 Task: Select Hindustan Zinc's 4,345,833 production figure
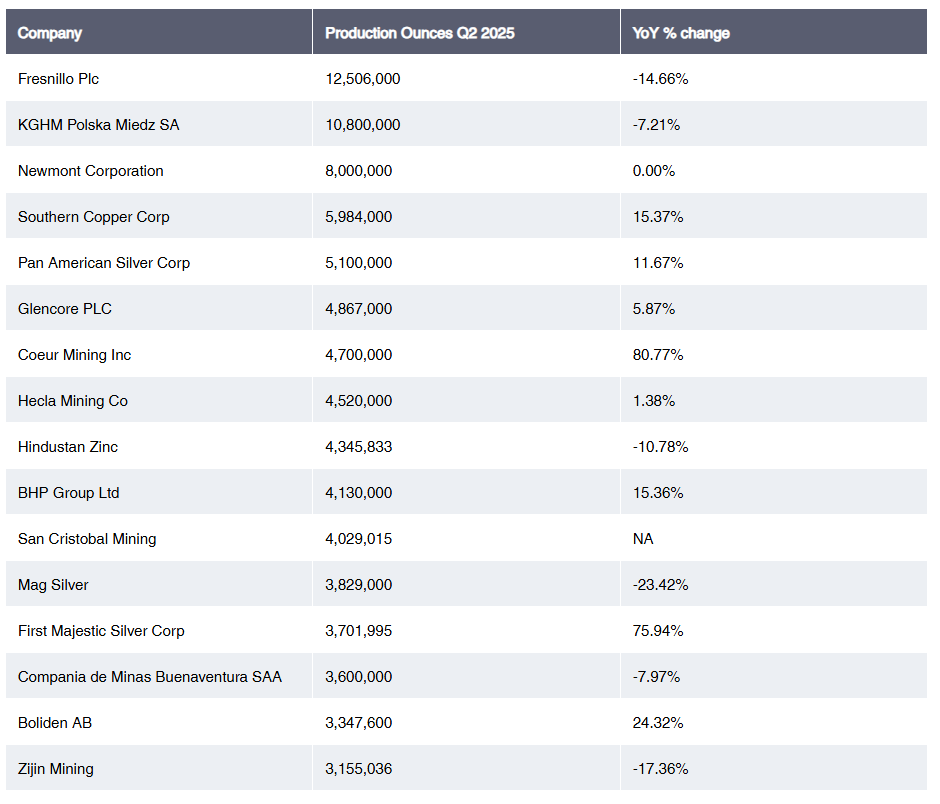tap(359, 447)
